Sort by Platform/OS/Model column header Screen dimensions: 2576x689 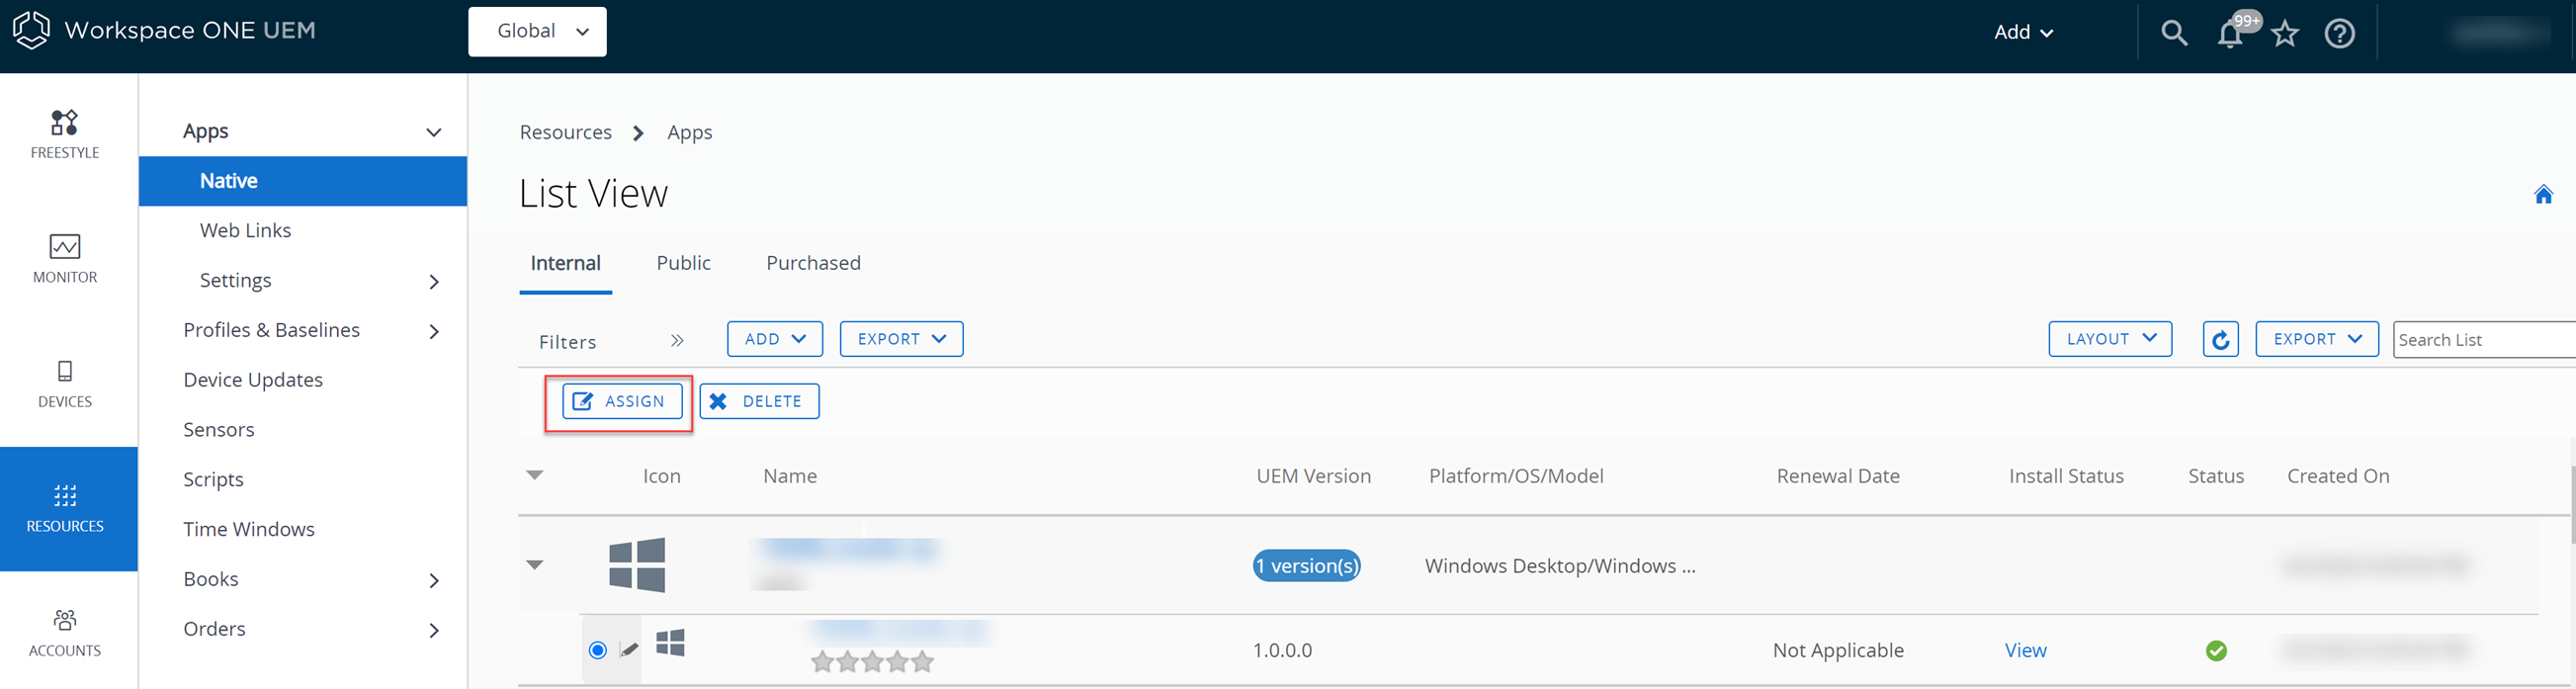coord(1516,476)
